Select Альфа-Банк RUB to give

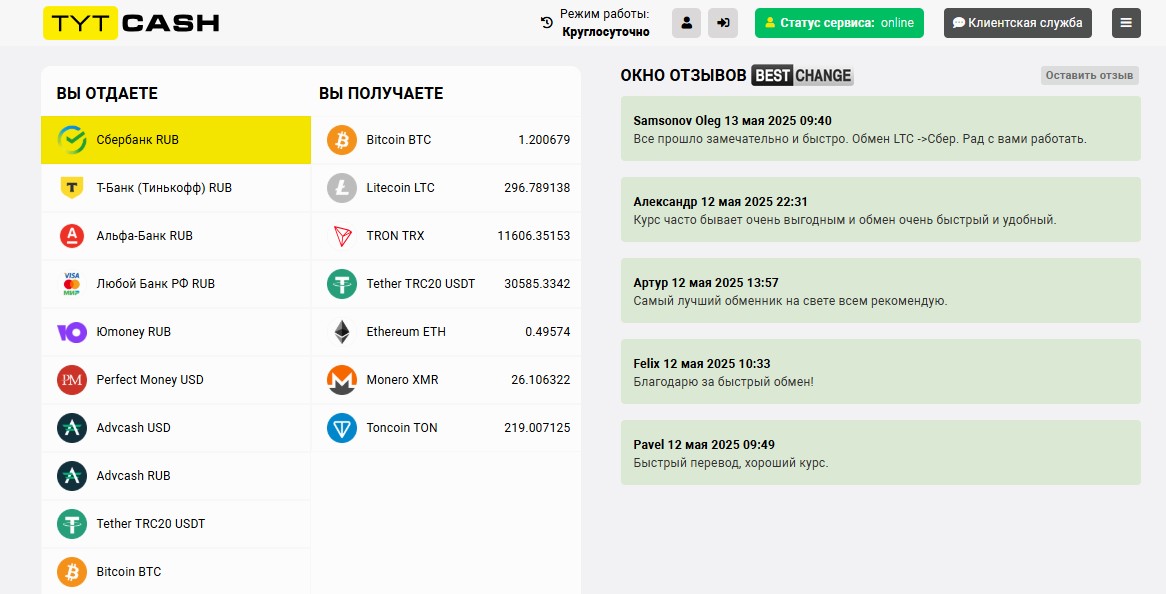coord(175,236)
